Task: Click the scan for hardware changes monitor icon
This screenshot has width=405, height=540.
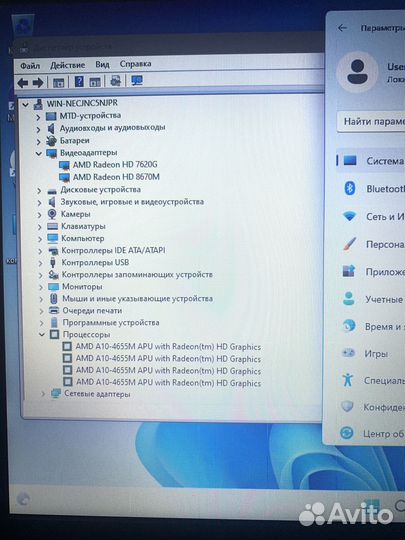Action: point(137,81)
